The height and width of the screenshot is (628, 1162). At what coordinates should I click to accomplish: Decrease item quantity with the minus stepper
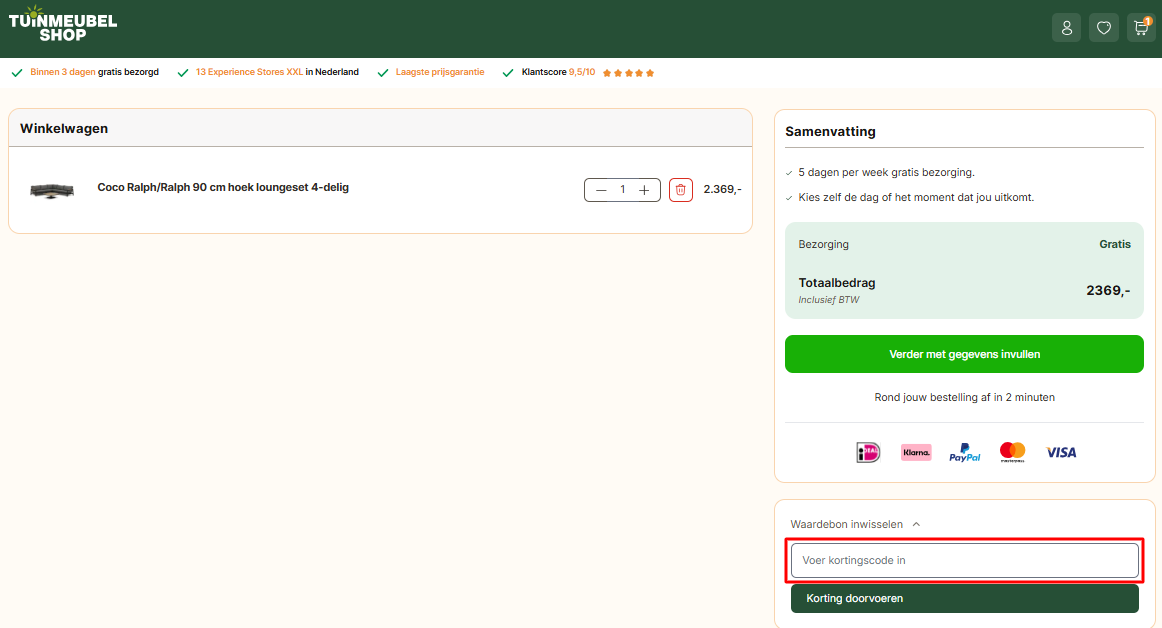click(x=601, y=189)
